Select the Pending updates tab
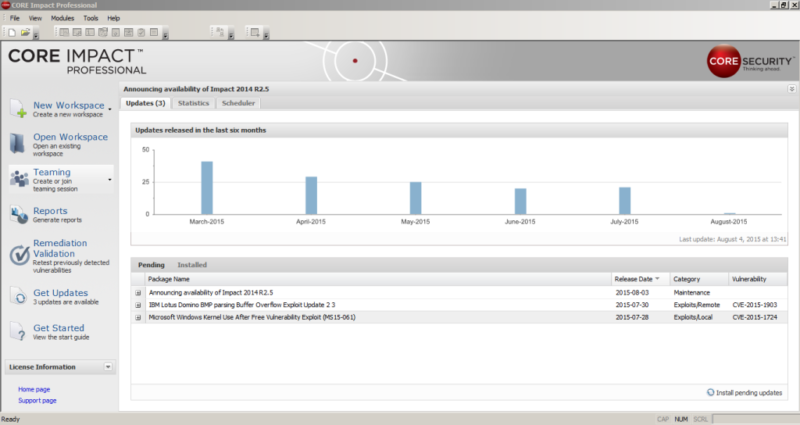This screenshot has height=425, width=800. (x=151, y=265)
